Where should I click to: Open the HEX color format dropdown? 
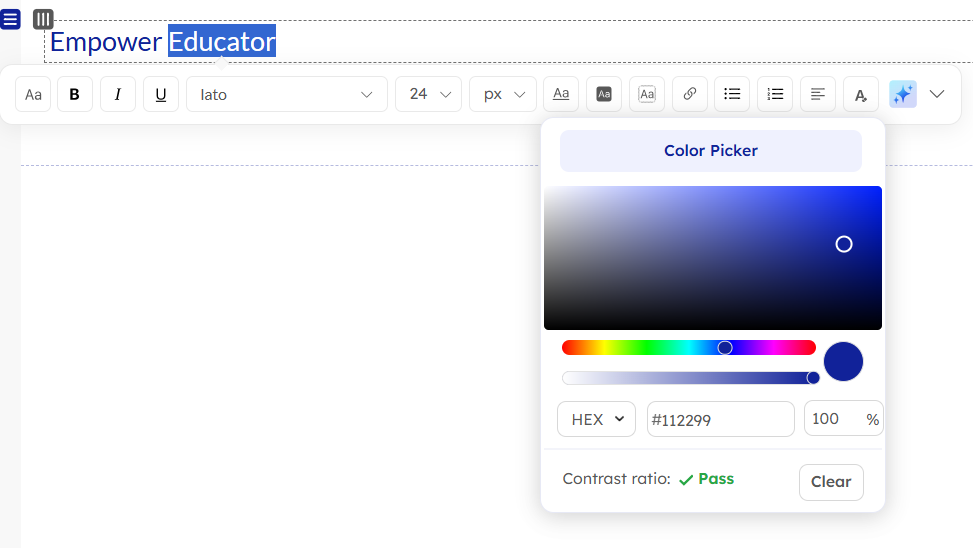click(596, 419)
